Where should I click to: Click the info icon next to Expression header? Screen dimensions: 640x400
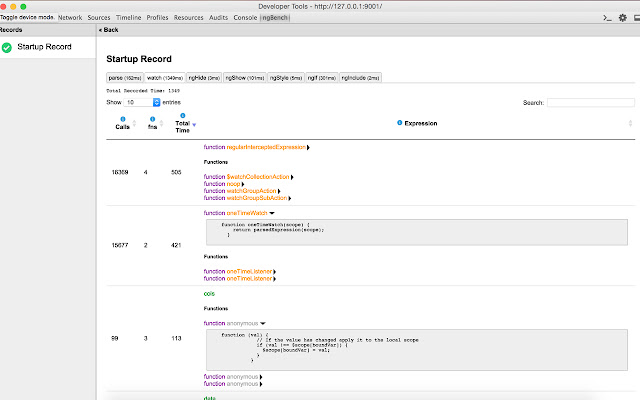400,122
